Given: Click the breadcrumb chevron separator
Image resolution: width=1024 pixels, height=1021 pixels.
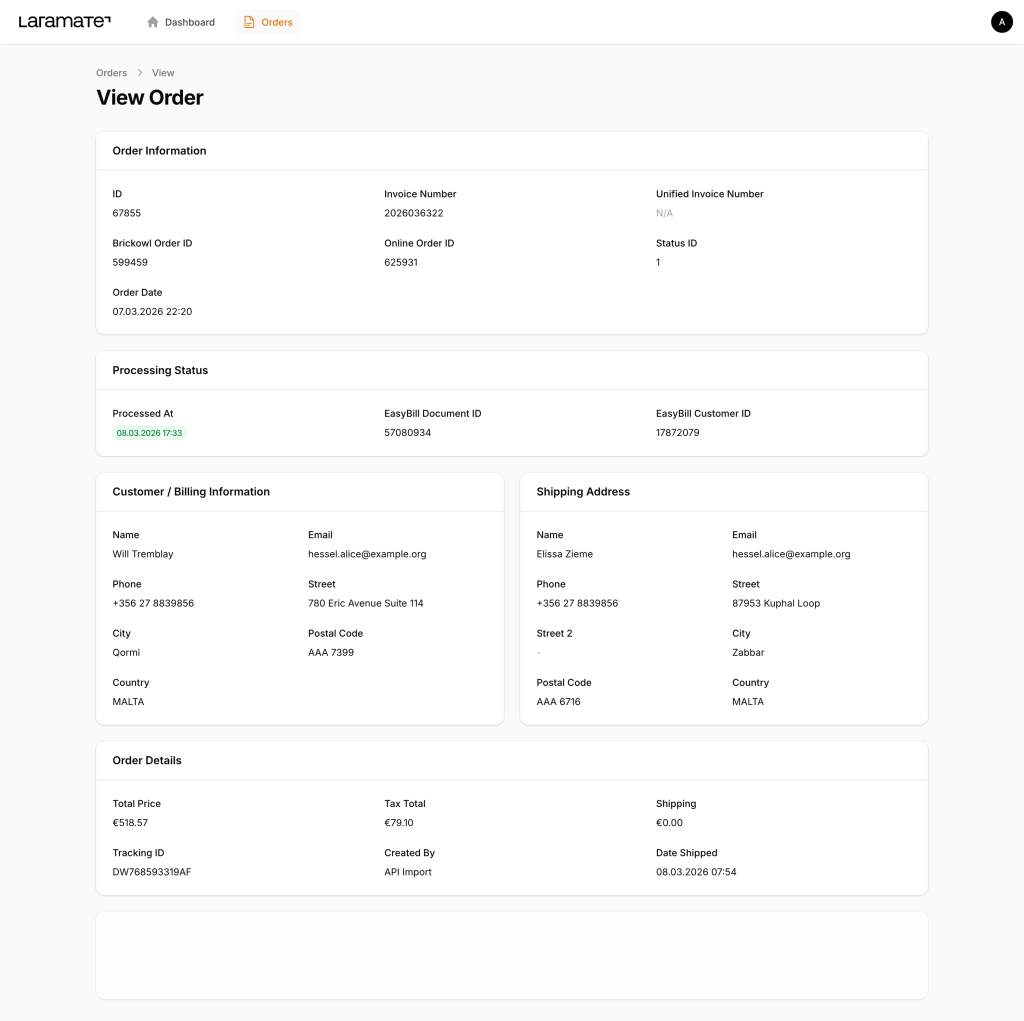Looking at the screenshot, I should click(x=140, y=73).
